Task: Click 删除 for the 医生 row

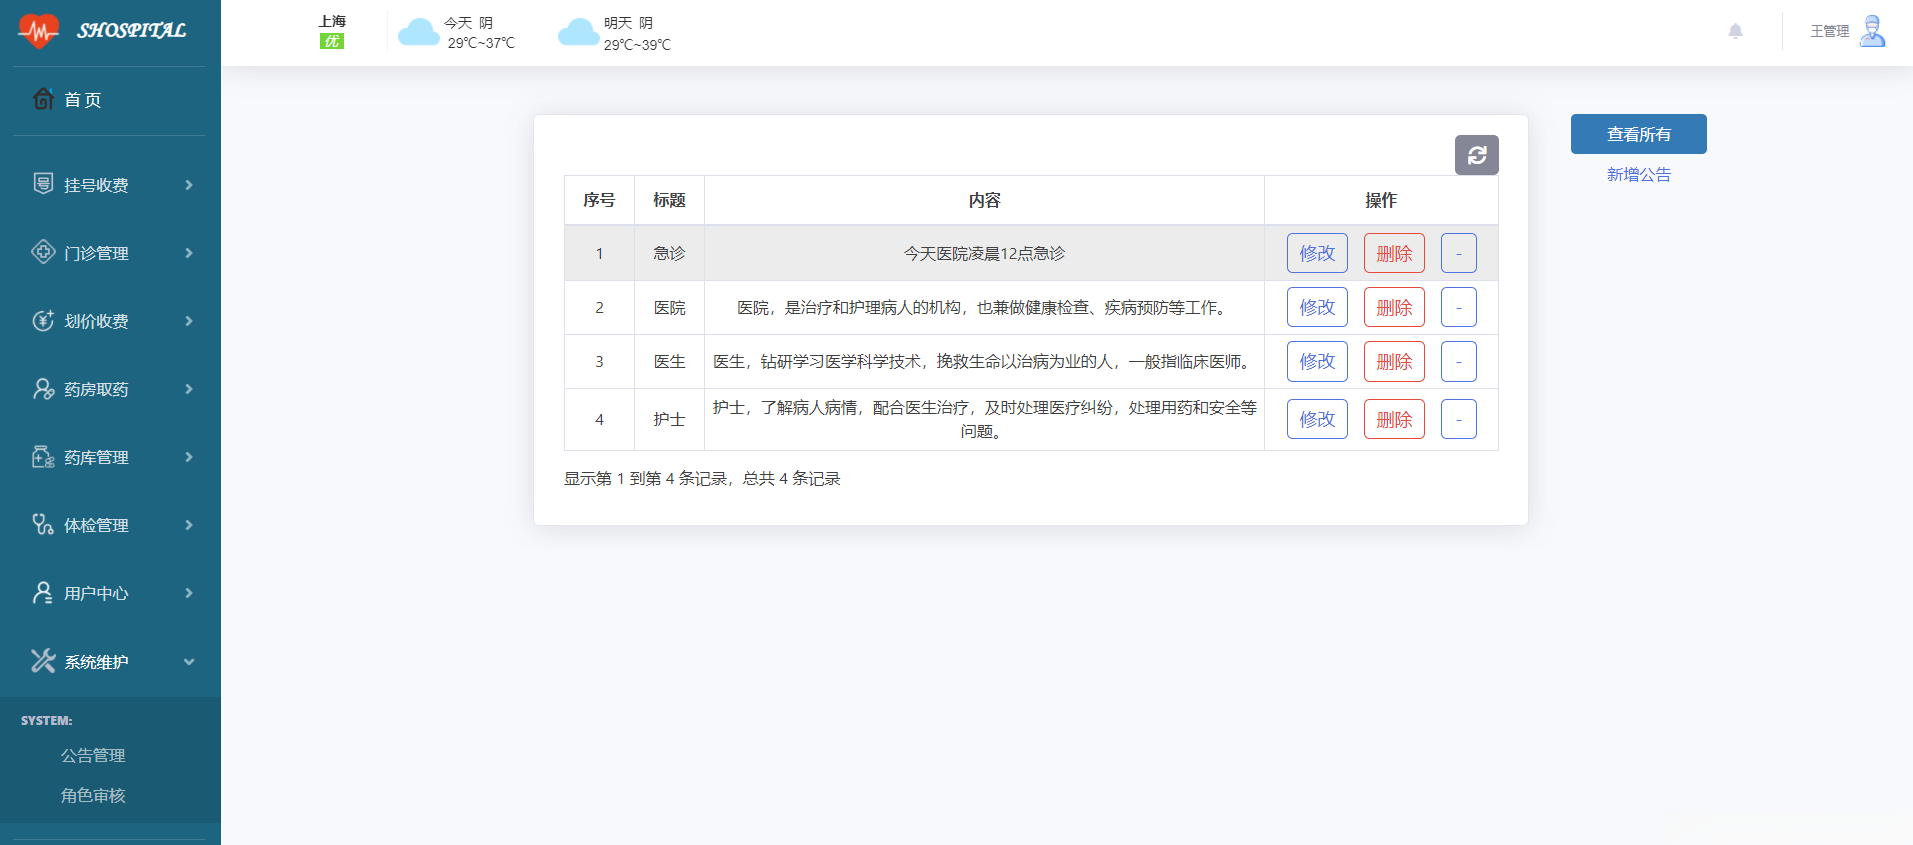Action: 1394,361
